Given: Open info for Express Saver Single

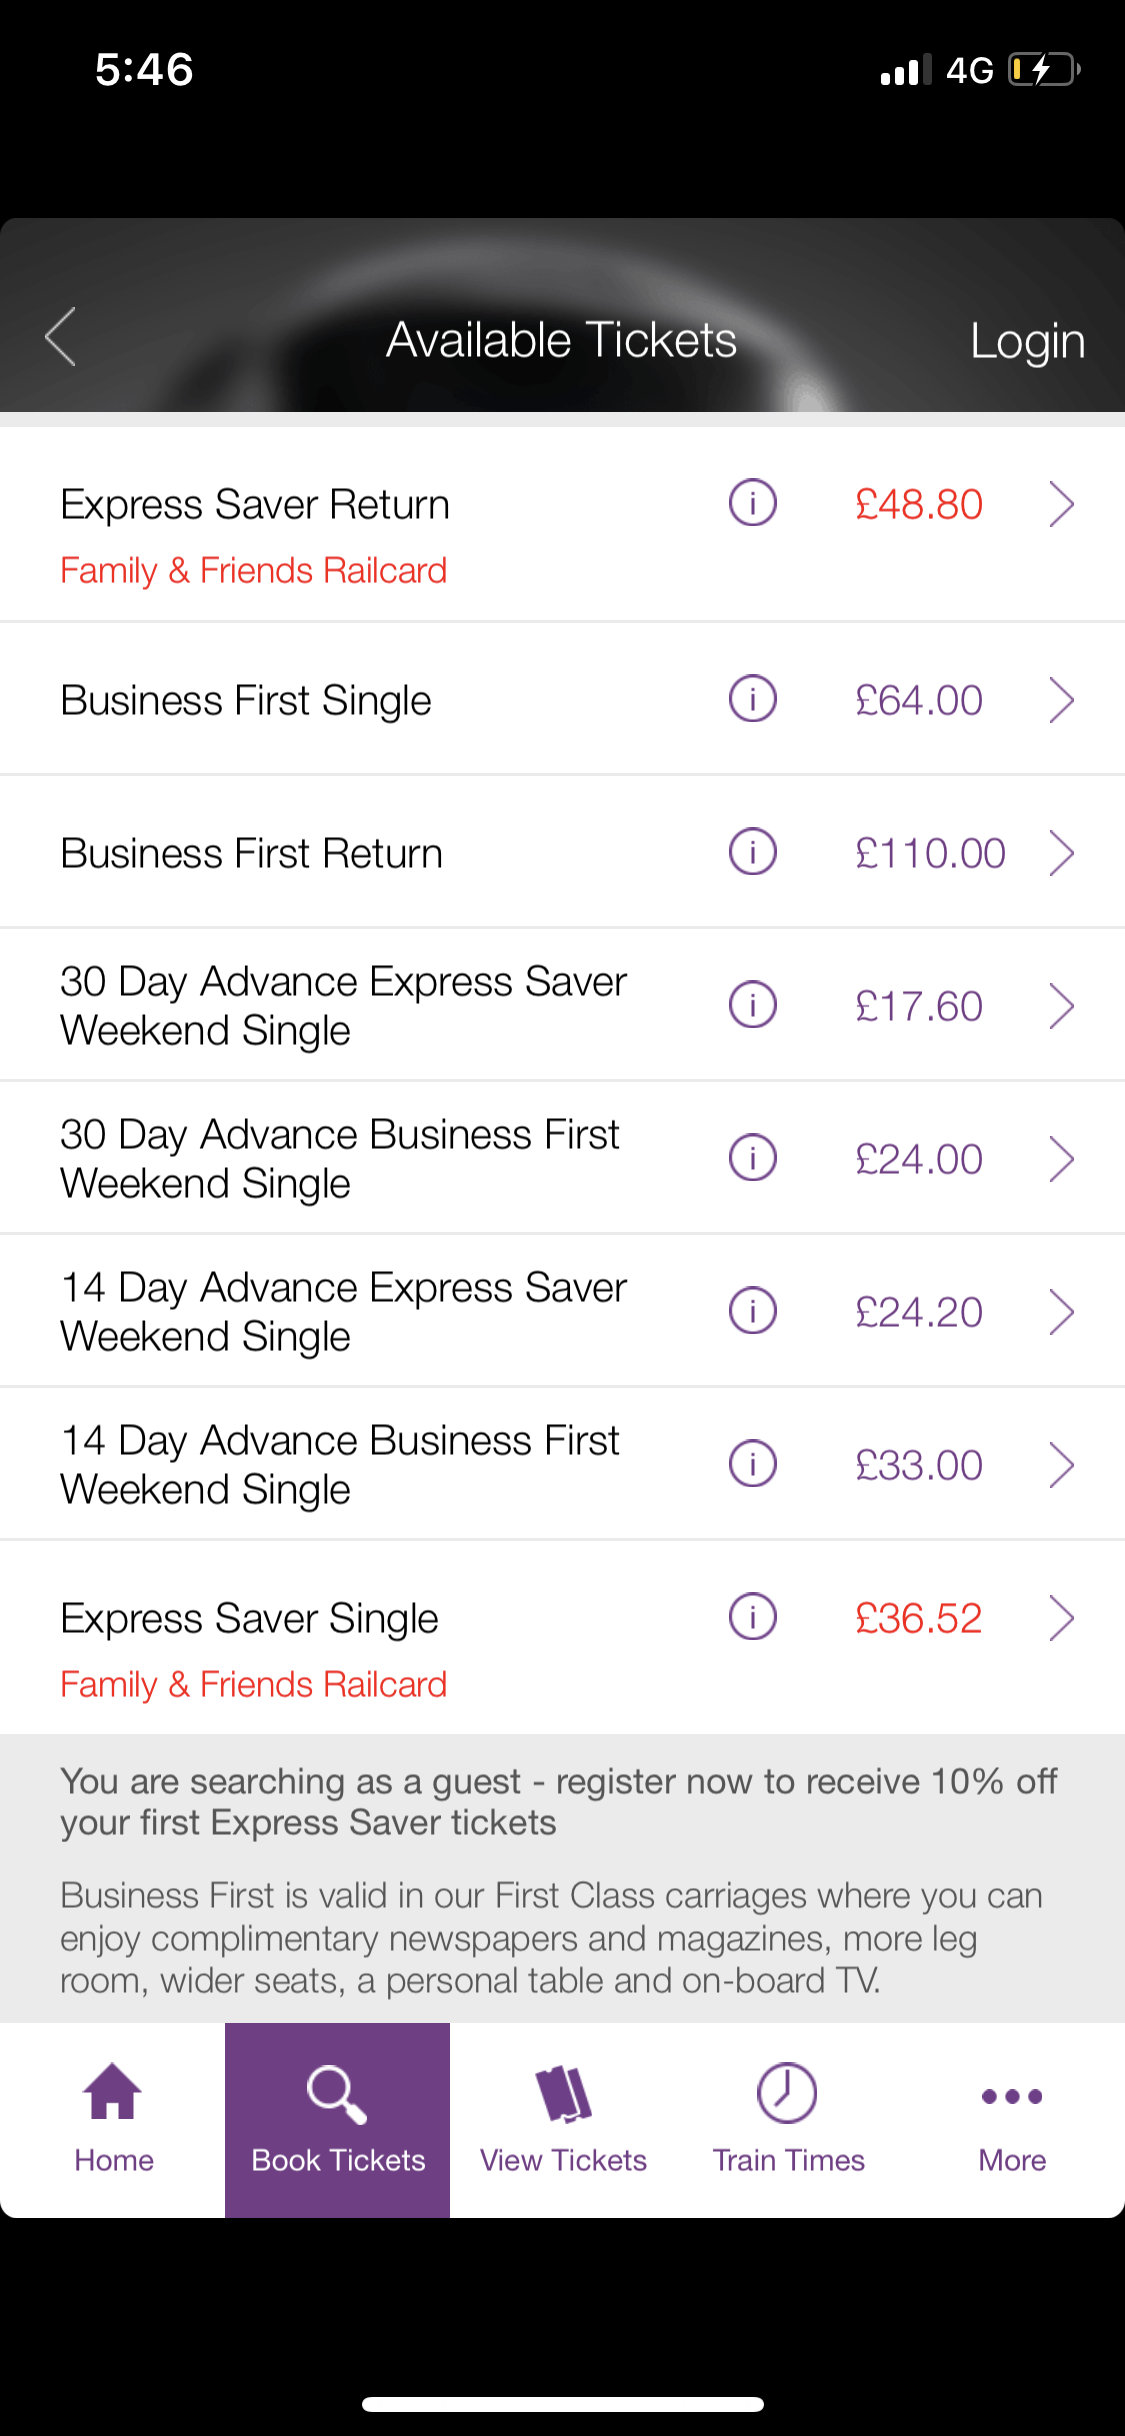Looking at the screenshot, I should coord(752,1617).
